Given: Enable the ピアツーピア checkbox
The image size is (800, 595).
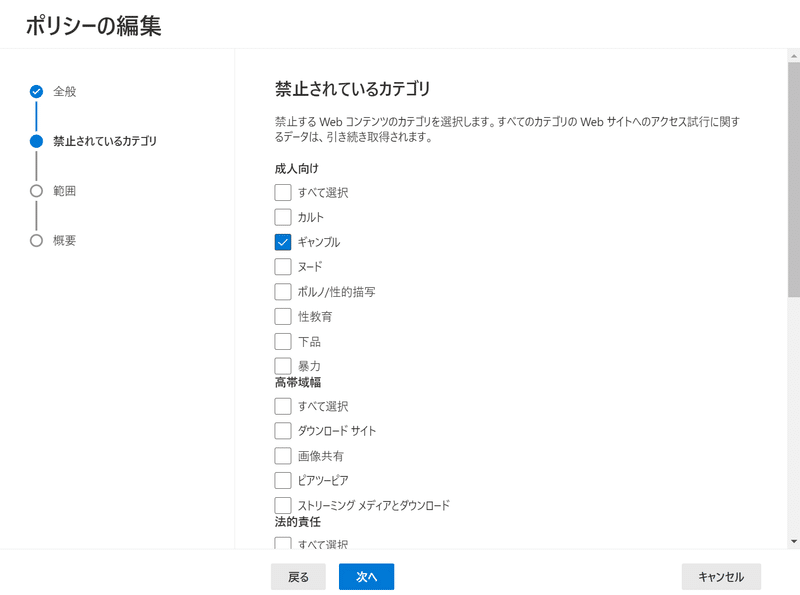Looking at the screenshot, I should tap(283, 480).
